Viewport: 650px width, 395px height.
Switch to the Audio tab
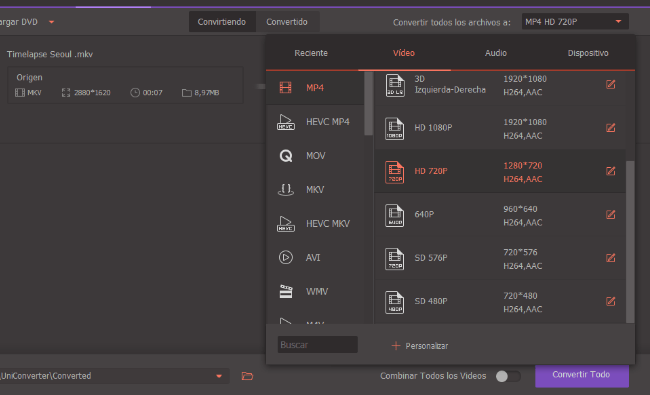coord(496,53)
